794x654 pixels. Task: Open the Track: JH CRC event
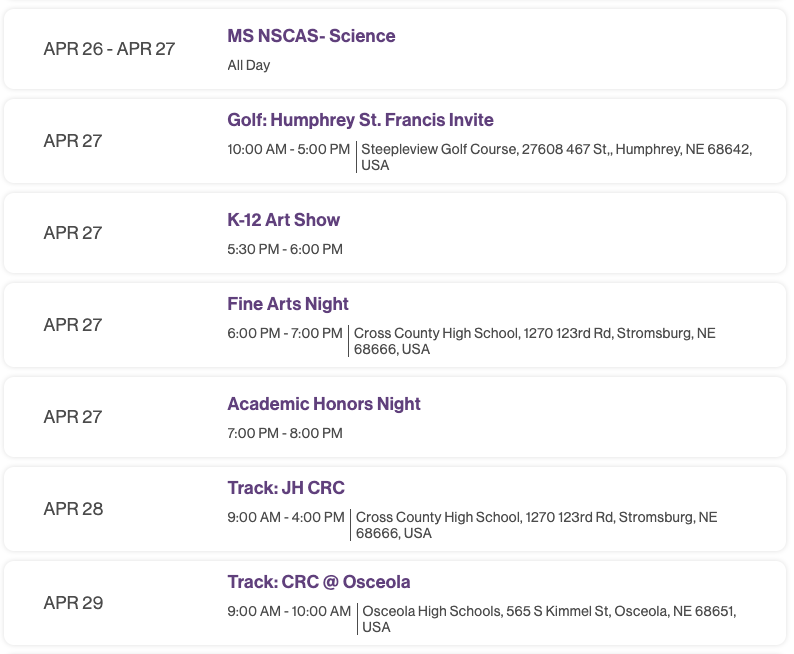(285, 488)
